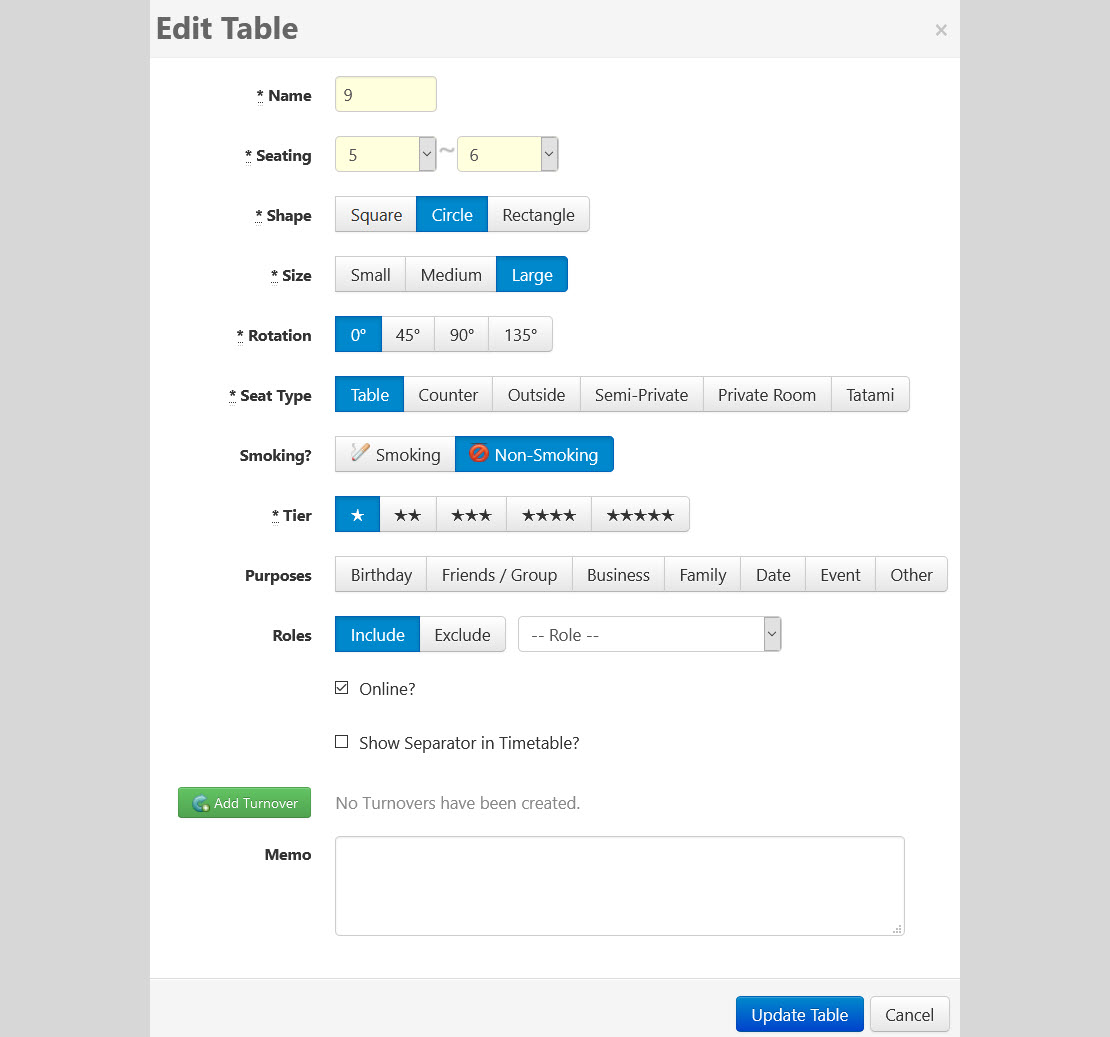The width and height of the screenshot is (1110, 1037).
Task: Set tier to five stars
Action: pos(640,515)
